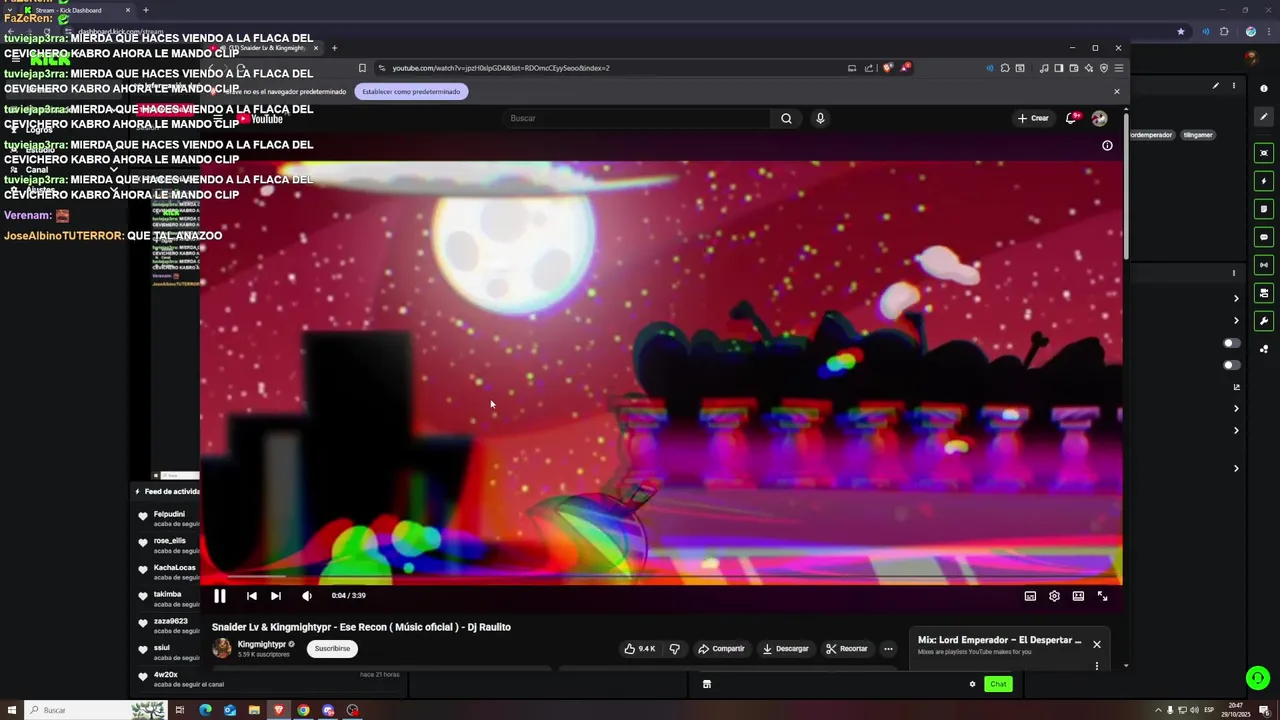Click the green headset support bubble
Viewport: 1280px width, 720px height.
[x=1258, y=678]
